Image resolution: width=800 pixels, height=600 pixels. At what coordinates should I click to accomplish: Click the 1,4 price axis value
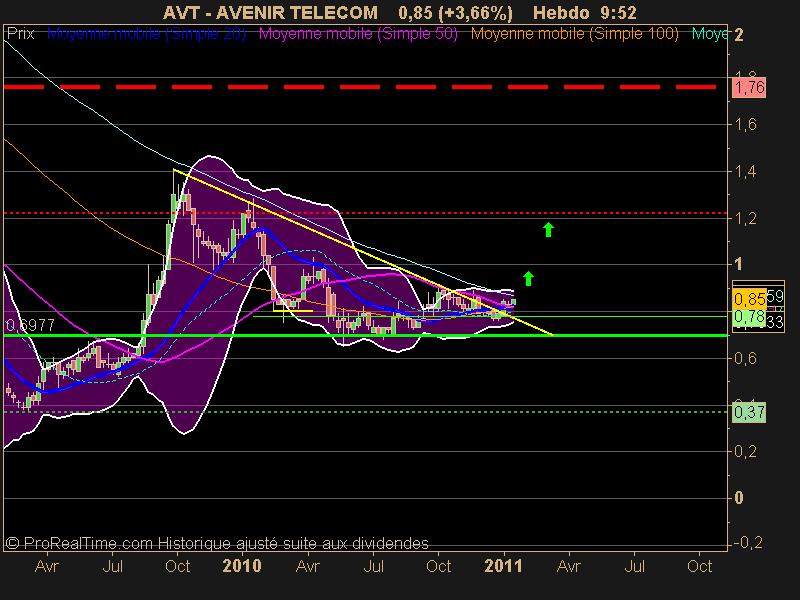745,171
